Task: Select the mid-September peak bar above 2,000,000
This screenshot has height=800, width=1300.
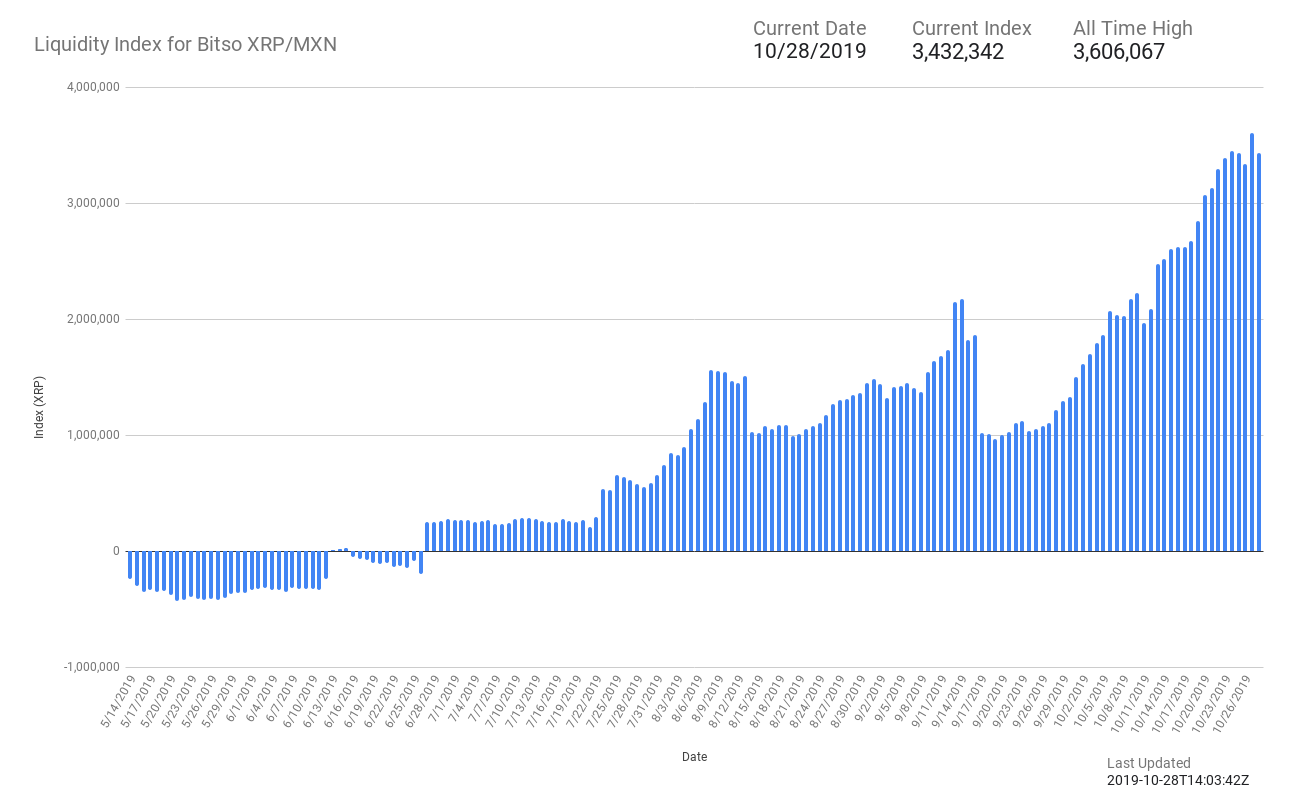Action: (x=962, y=425)
